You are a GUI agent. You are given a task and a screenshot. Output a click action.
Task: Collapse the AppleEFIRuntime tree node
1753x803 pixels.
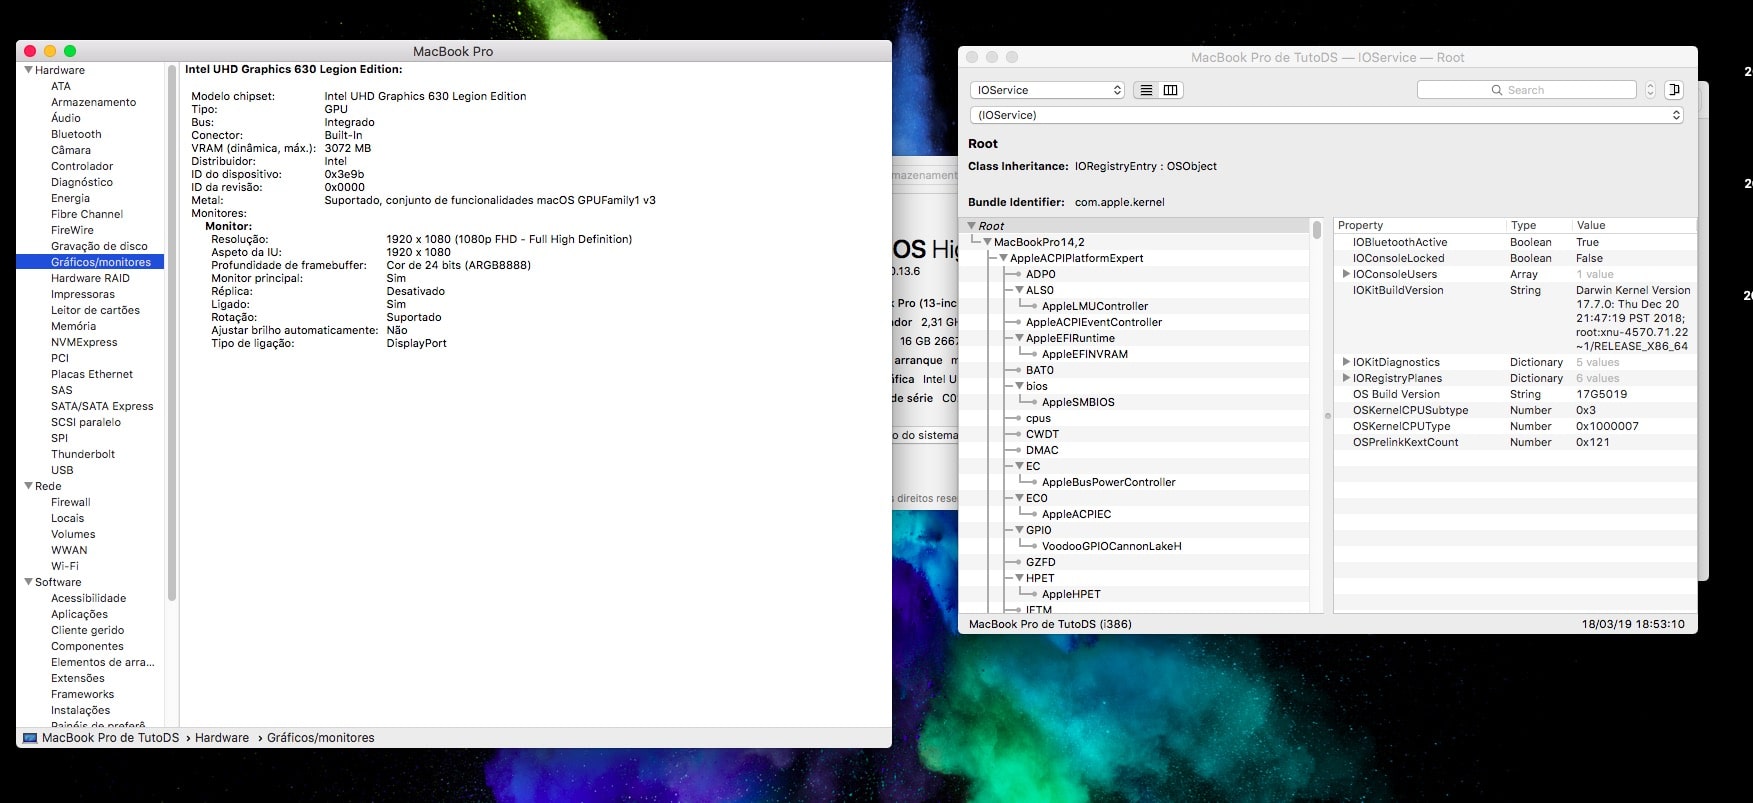coord(1019,338)
